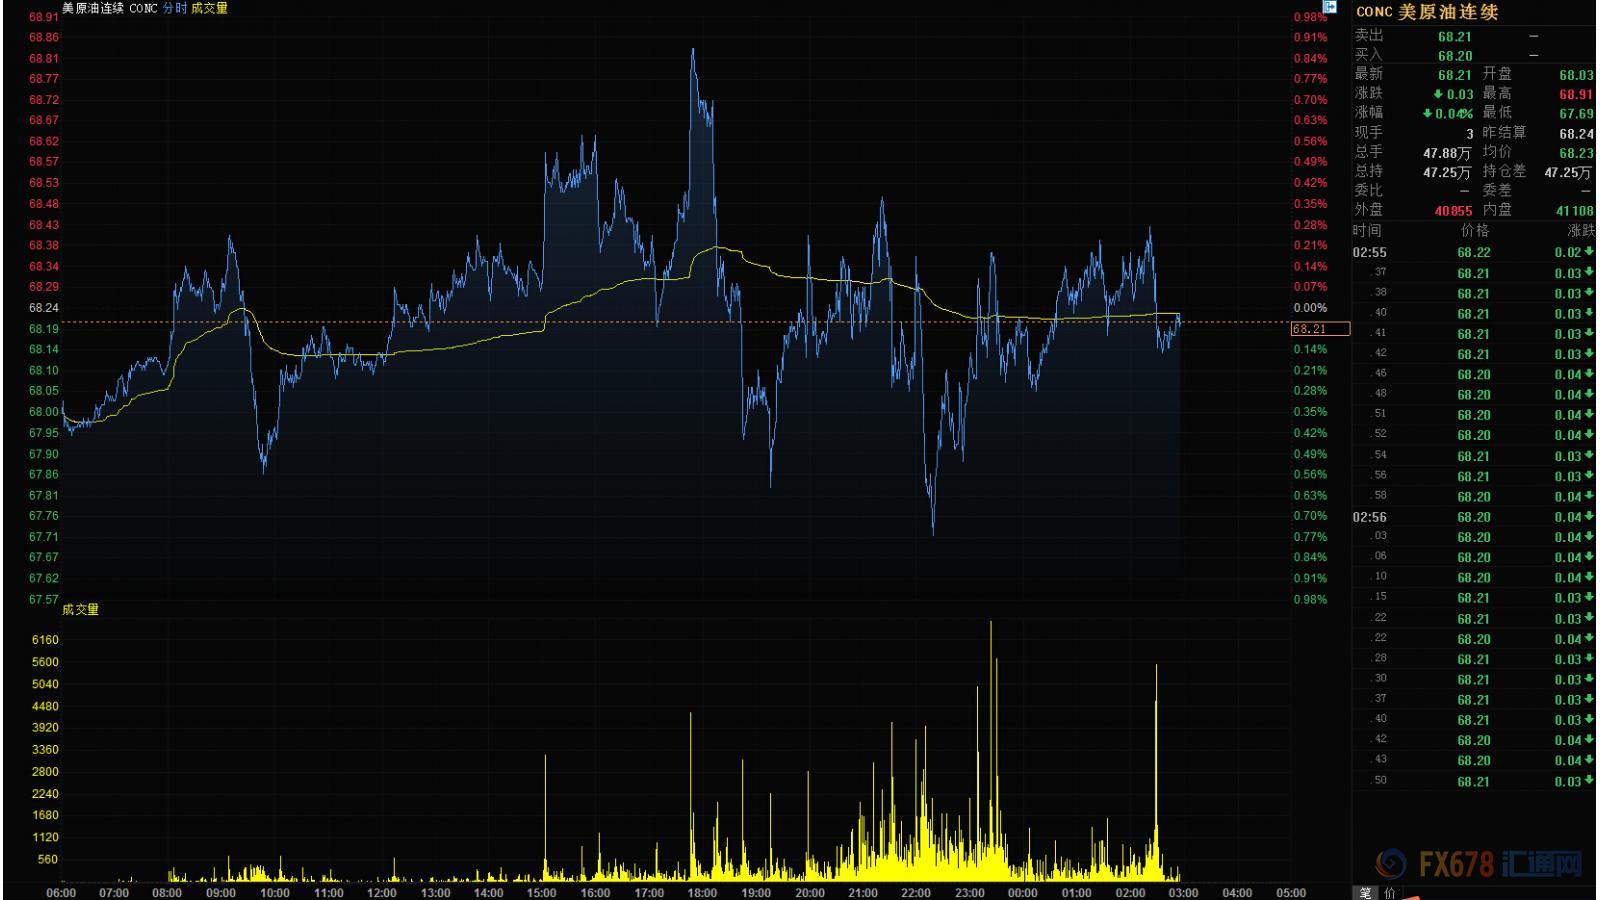Viewport: 1600px width, 900px height.
Task: Click the 18:00 label on time axis
Action: click(702, 892)
